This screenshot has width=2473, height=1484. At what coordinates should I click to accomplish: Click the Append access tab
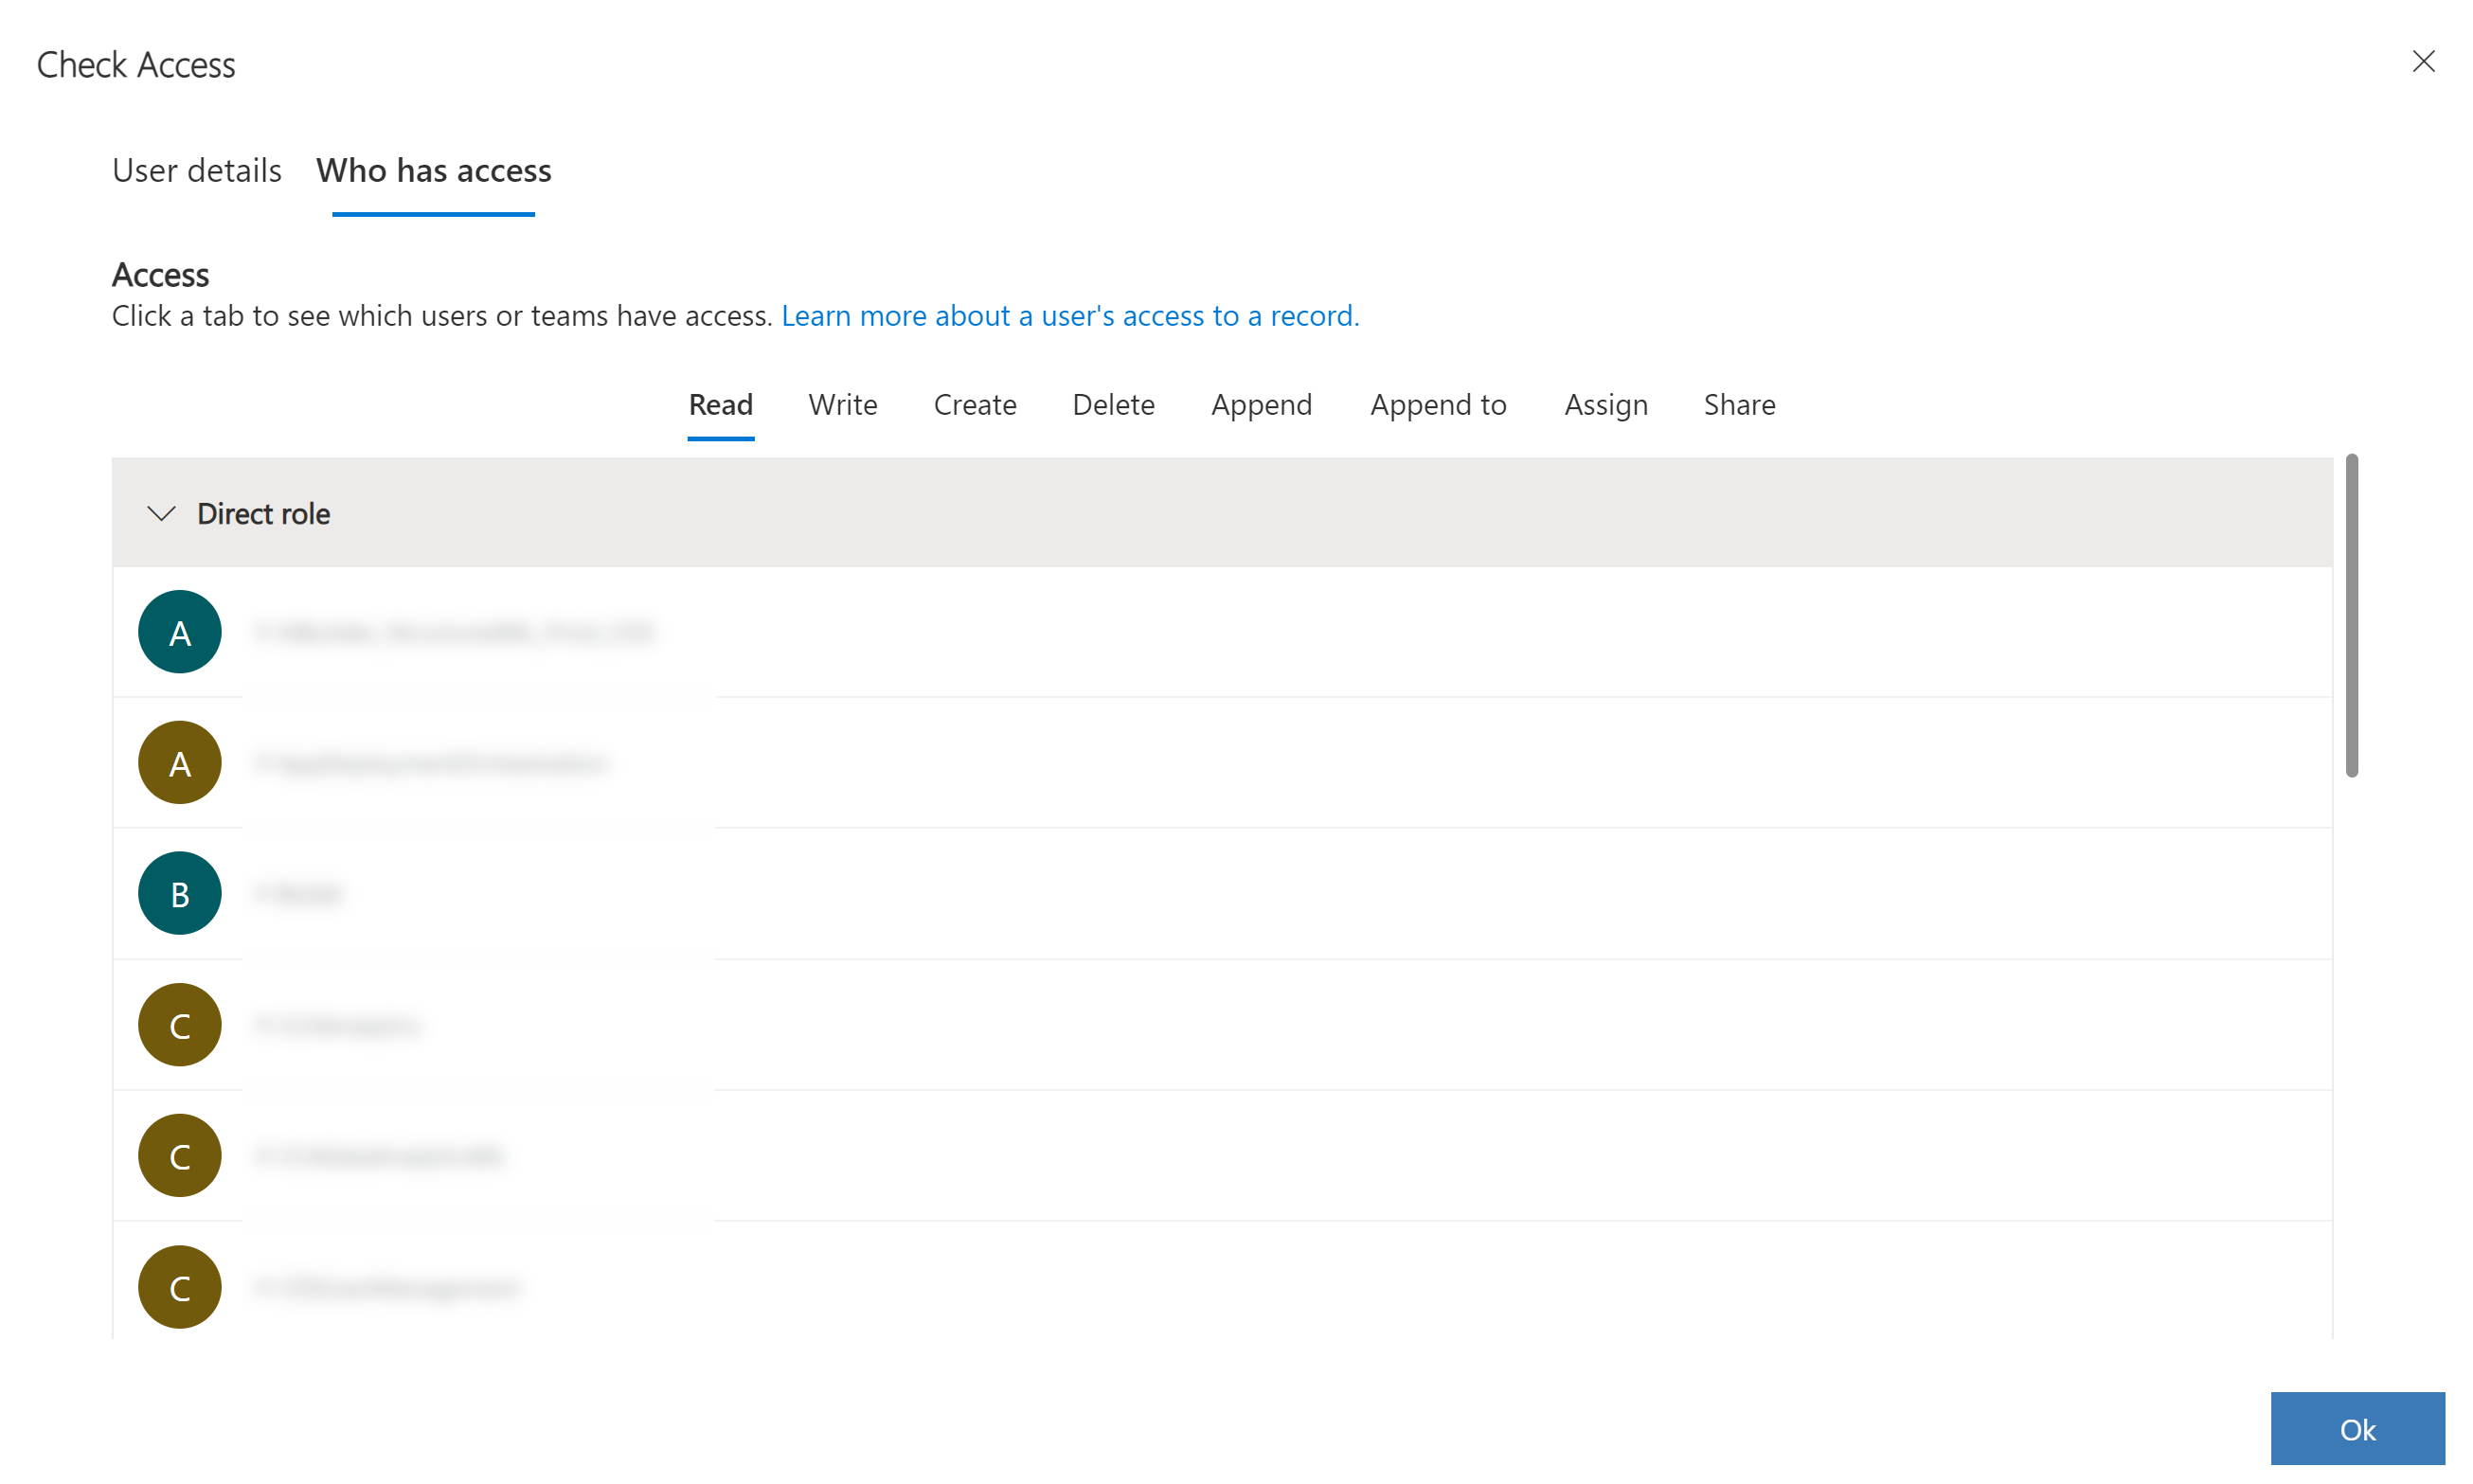tap(1263, 404)
